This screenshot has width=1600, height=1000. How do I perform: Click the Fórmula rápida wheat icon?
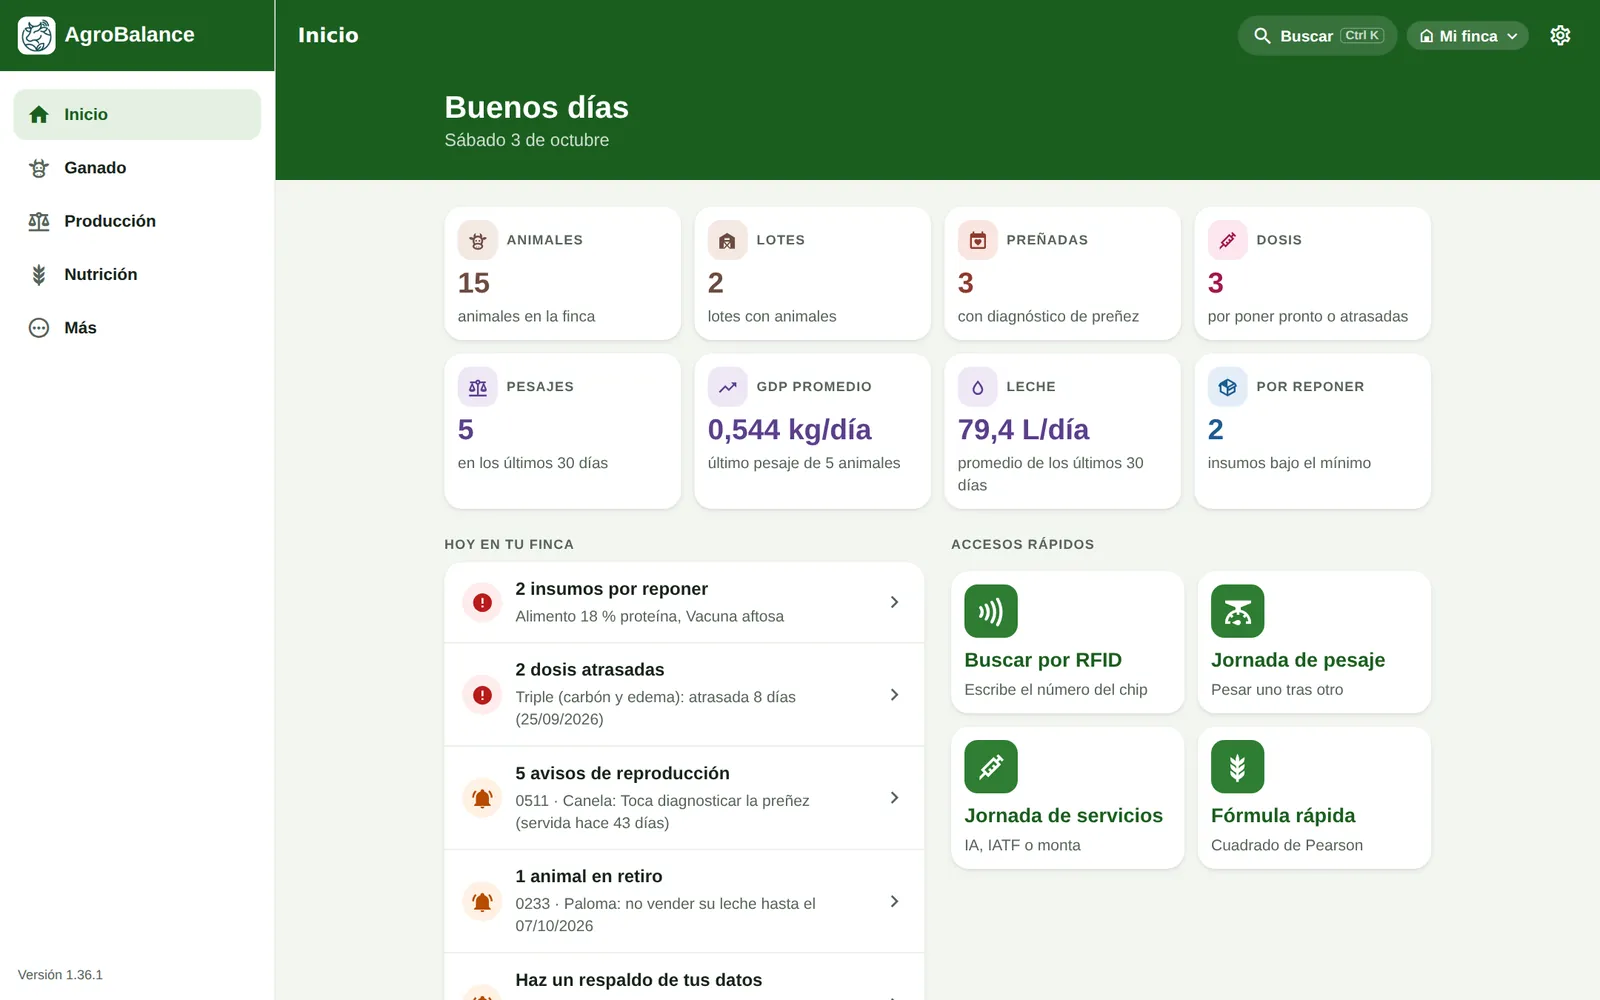1237,767
